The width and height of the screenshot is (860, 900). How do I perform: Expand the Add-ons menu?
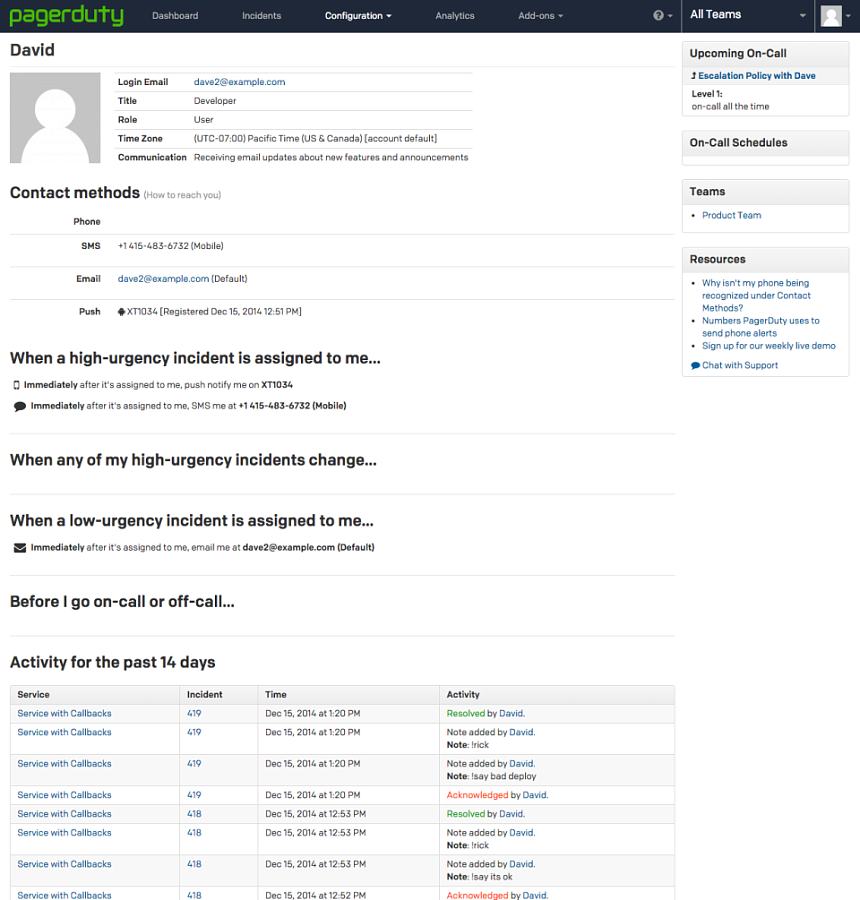click(540, 15)
